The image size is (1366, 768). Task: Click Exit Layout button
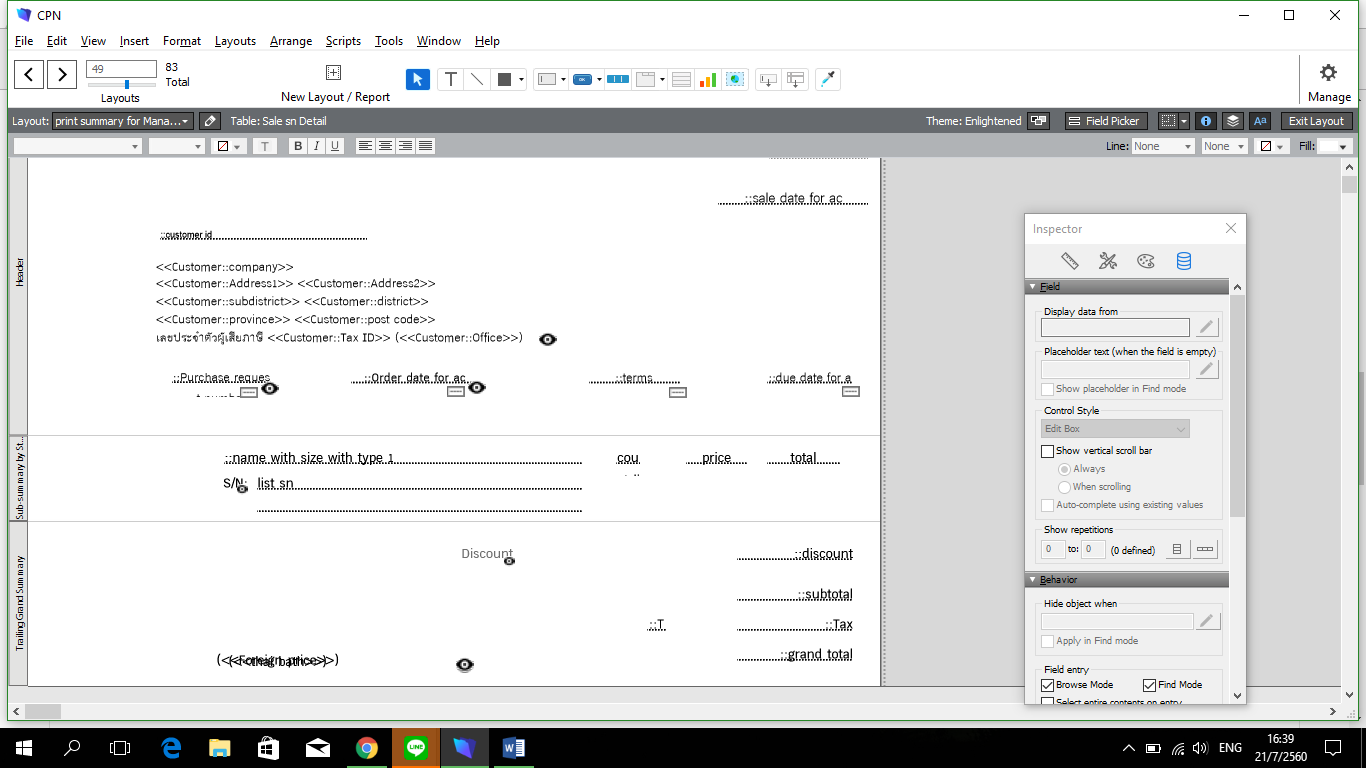(1316, 121)
